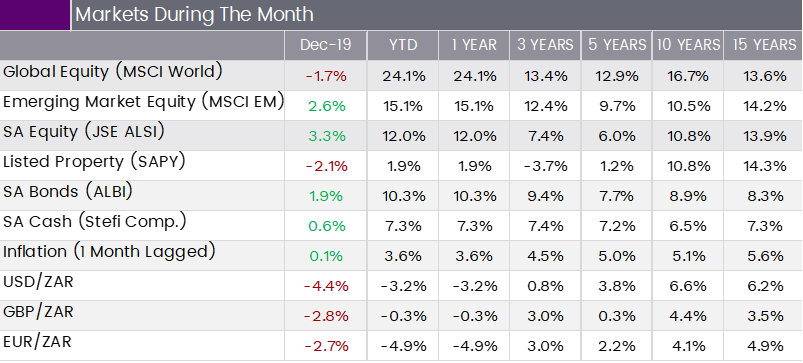The image size is (803, 363).
Task: Click the SA Cash (Stefi Comp.) label
Action: pyautogui.click(x=94, y=222)
